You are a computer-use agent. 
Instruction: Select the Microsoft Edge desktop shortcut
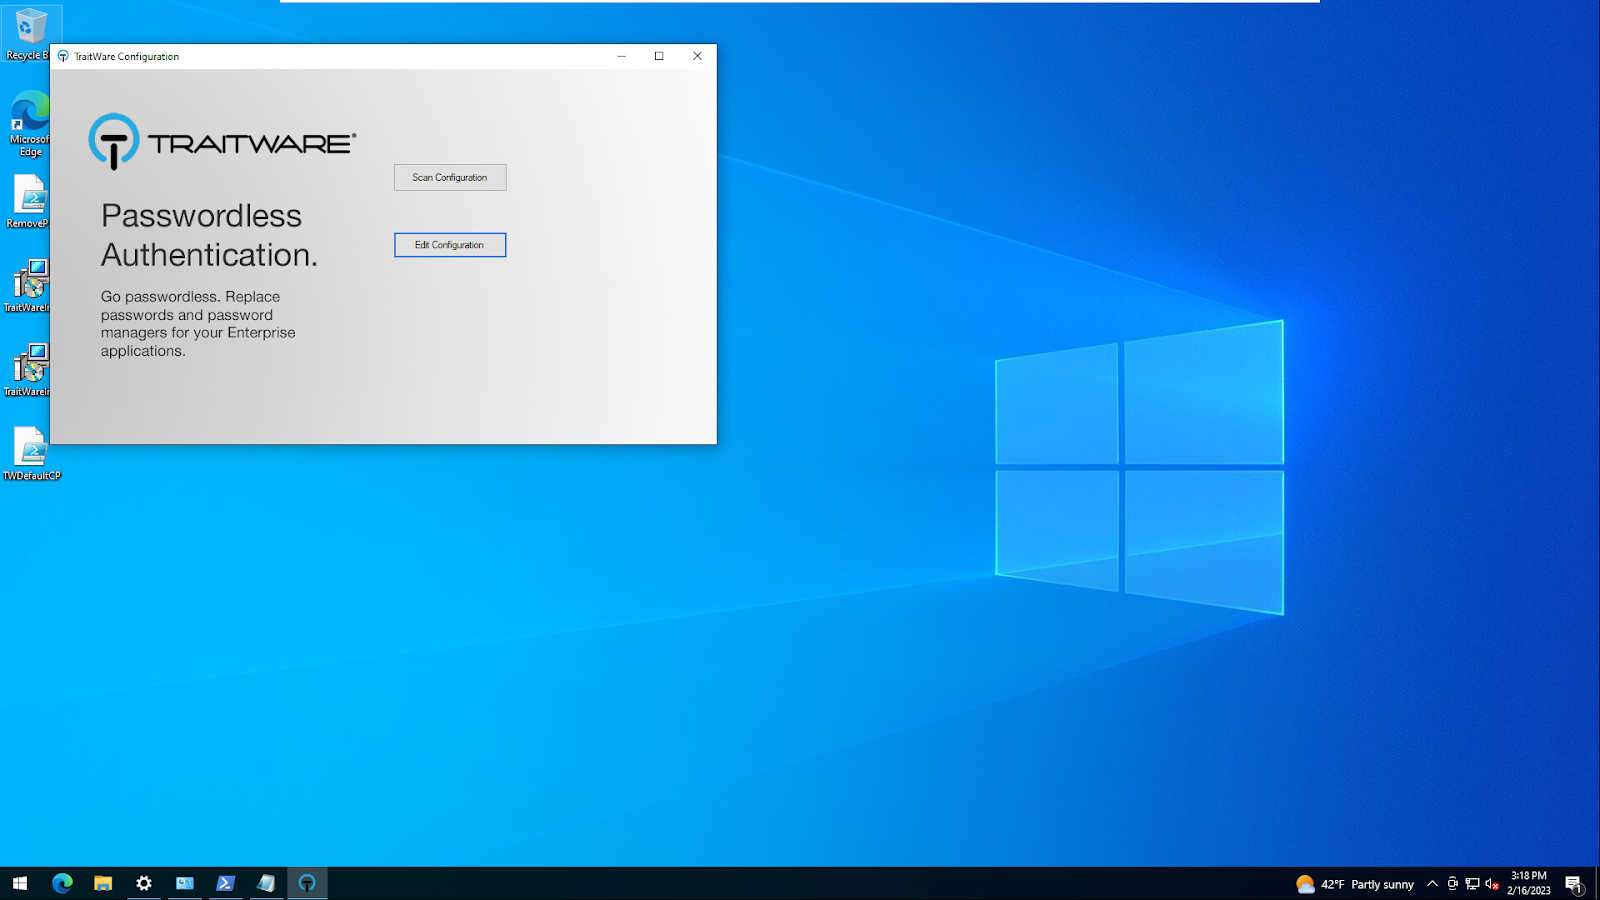[x=30, y=124]
